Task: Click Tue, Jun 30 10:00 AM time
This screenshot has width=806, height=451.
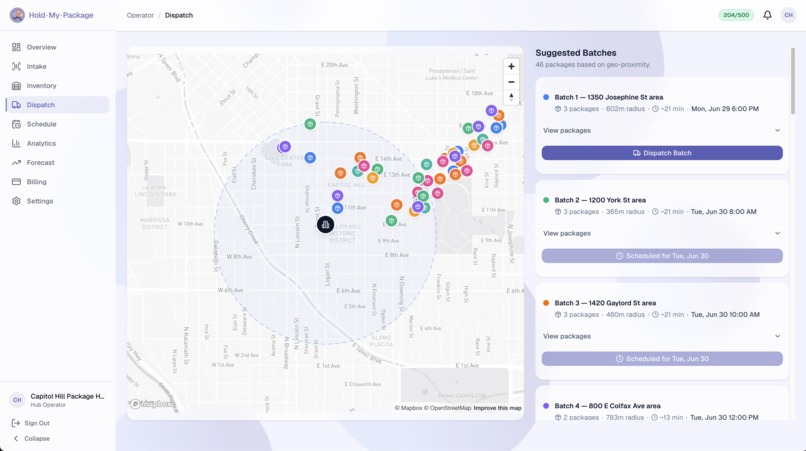Action: pyautogui.click(x=725, y=315)
